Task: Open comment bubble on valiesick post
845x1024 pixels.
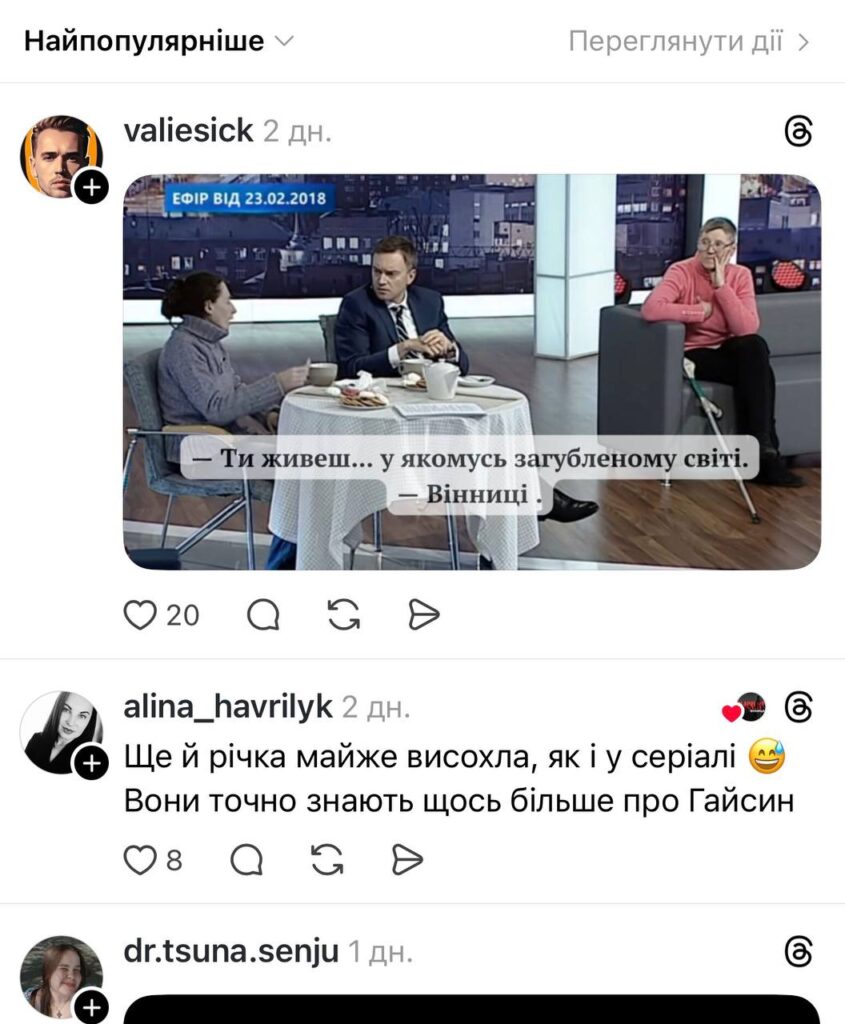Action: click(263, 615)
